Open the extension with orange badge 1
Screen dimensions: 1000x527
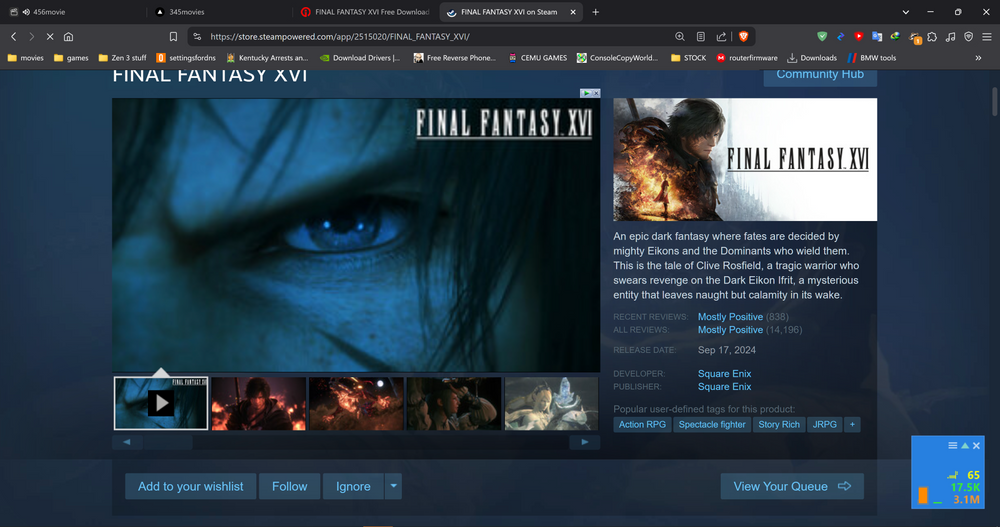915,38
